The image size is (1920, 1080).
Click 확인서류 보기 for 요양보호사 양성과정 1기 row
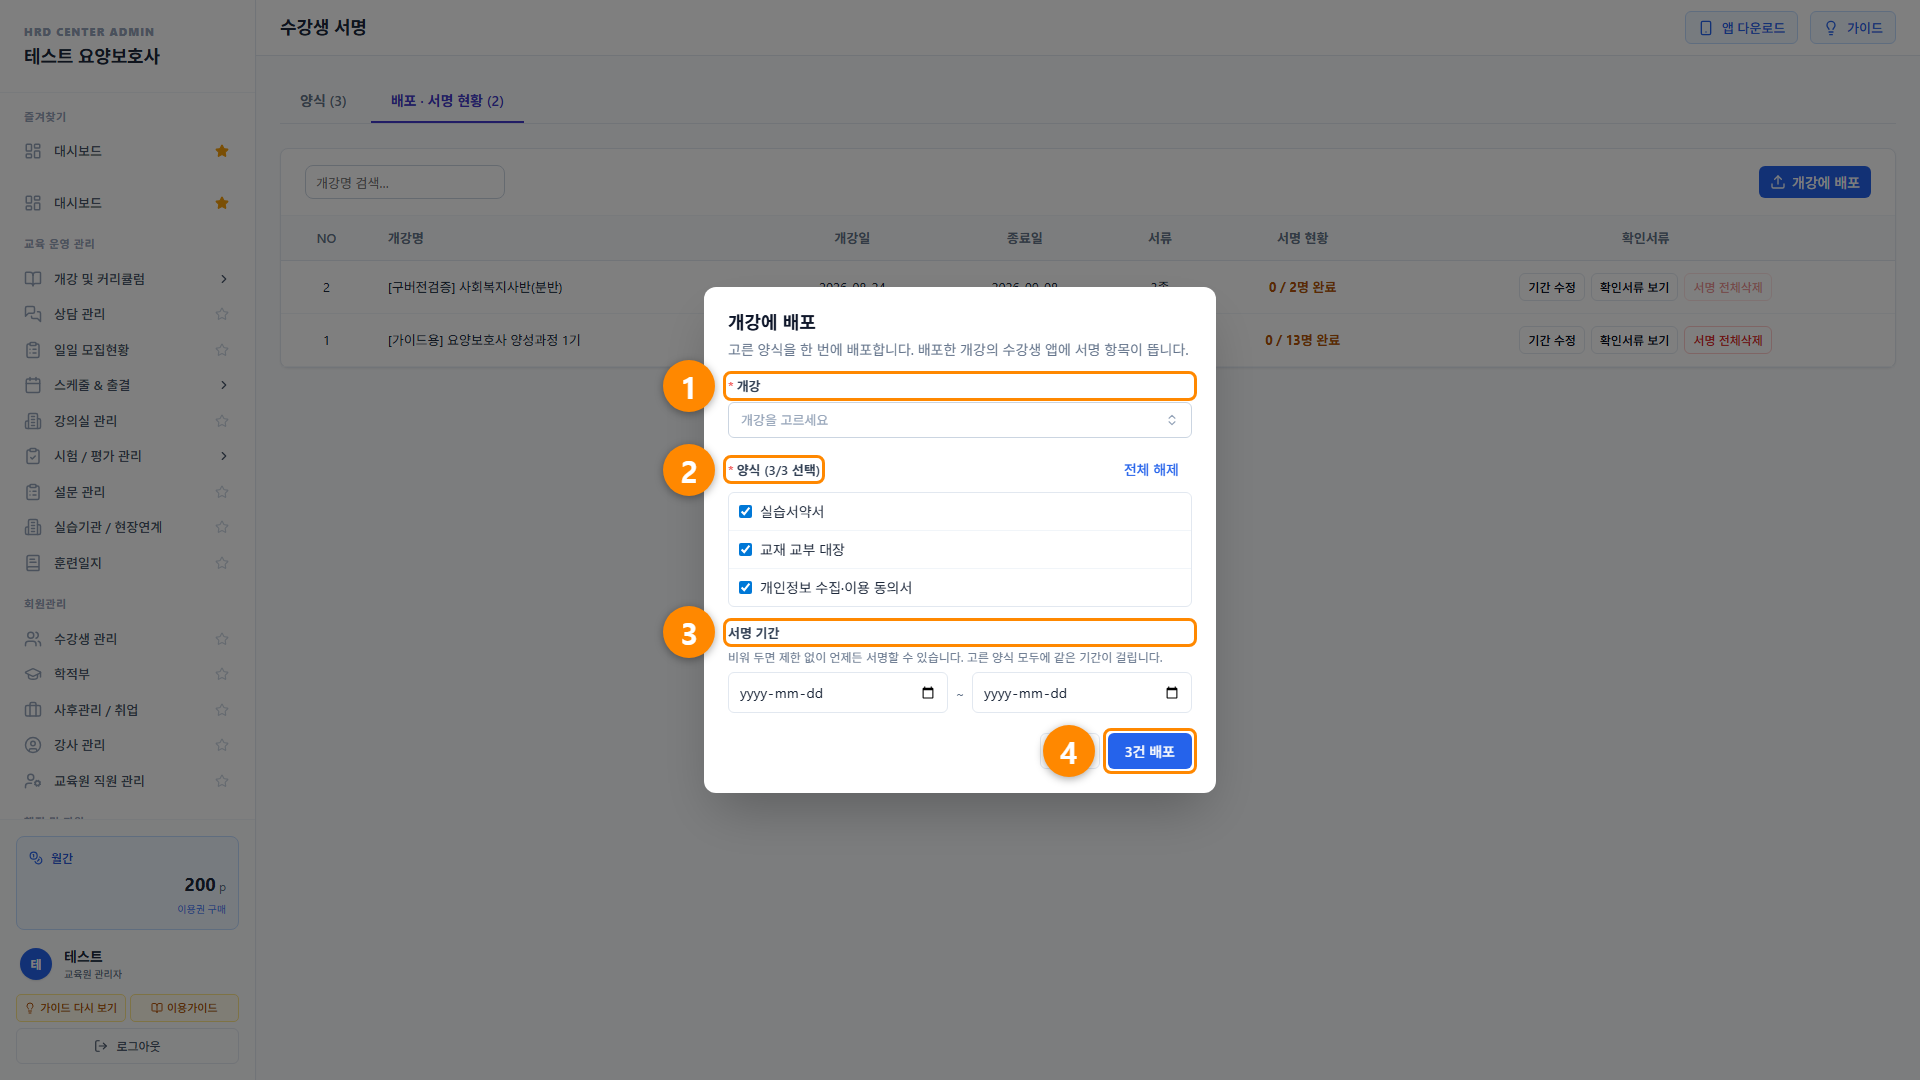1634,341
